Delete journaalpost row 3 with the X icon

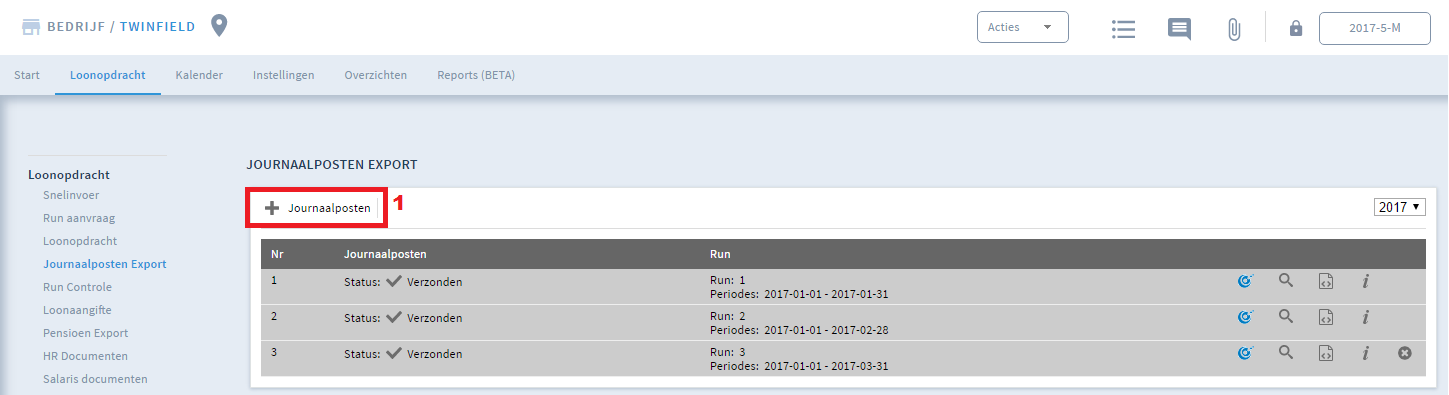pos(1405,353)
